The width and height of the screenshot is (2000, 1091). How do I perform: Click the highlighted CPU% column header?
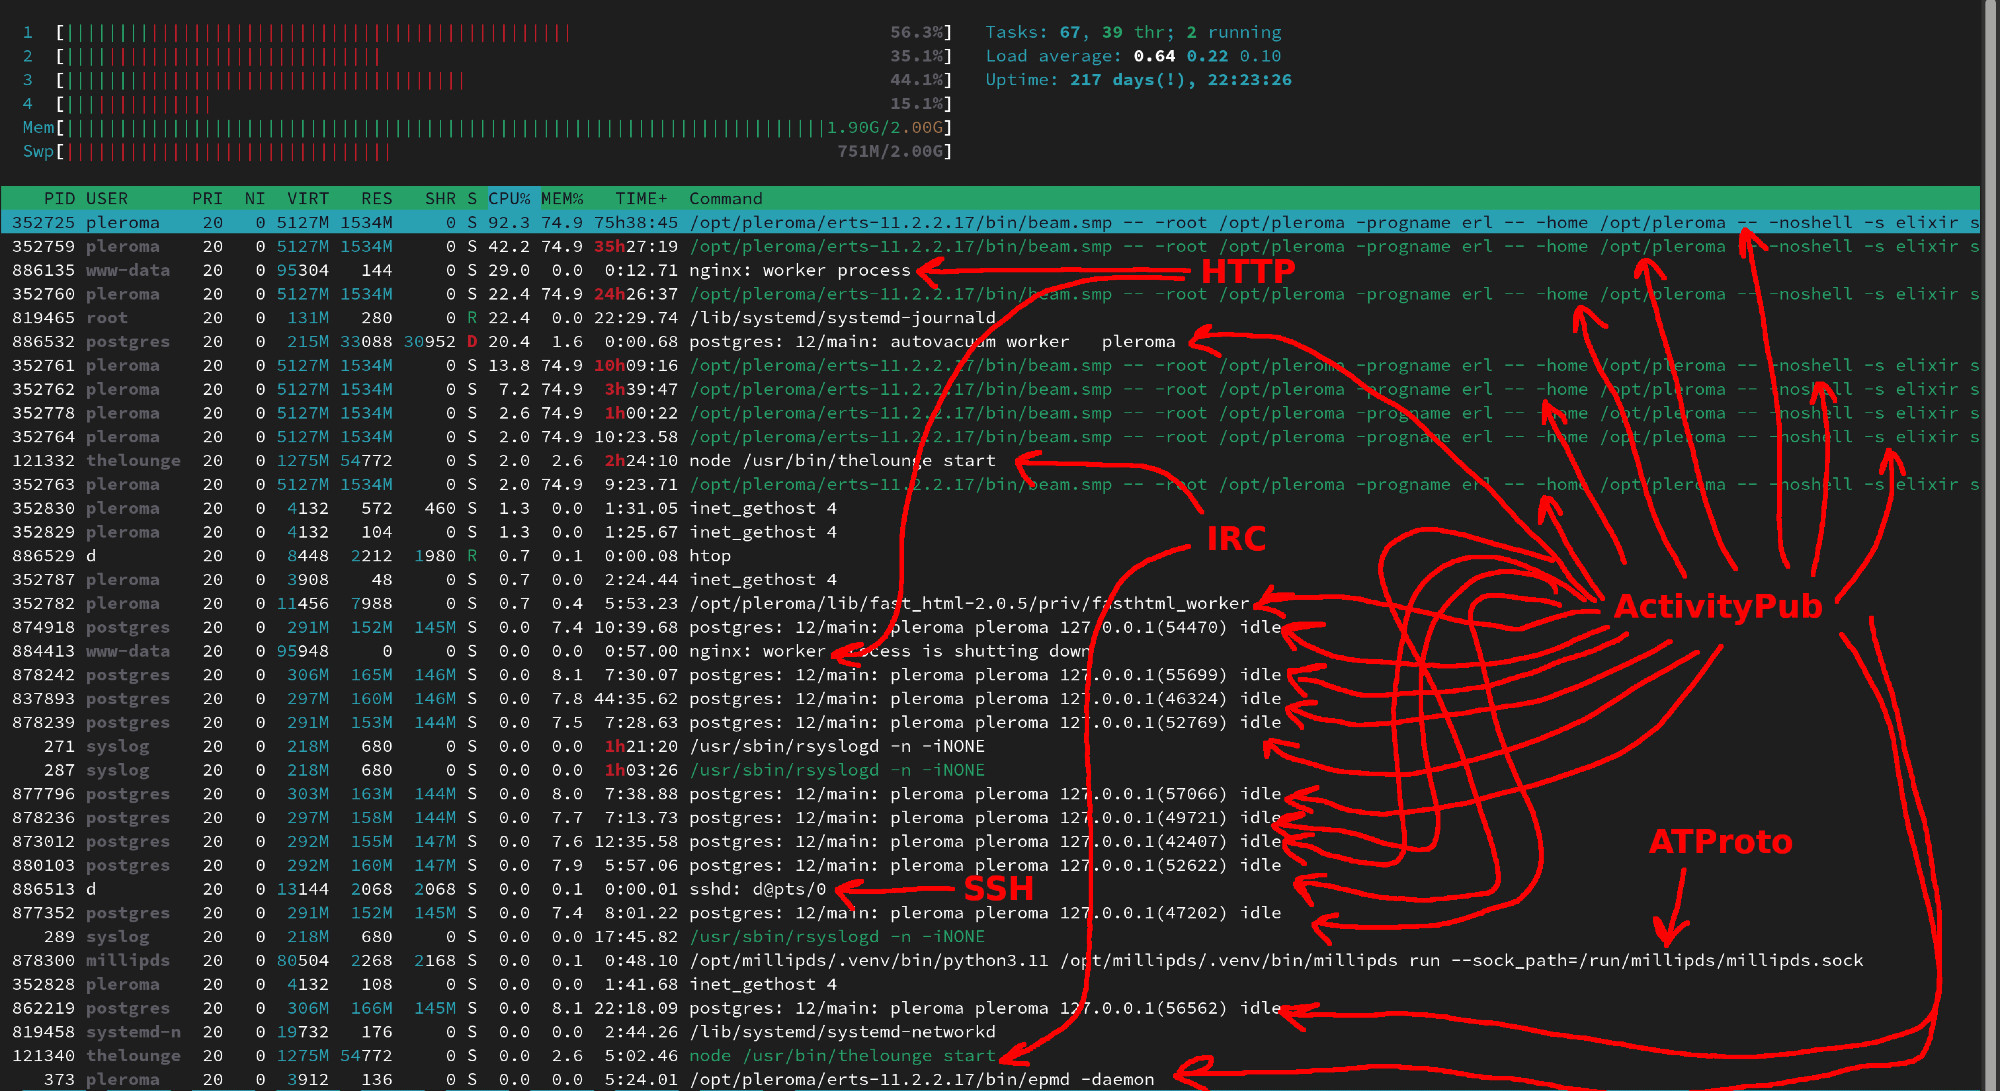point(509,198)
